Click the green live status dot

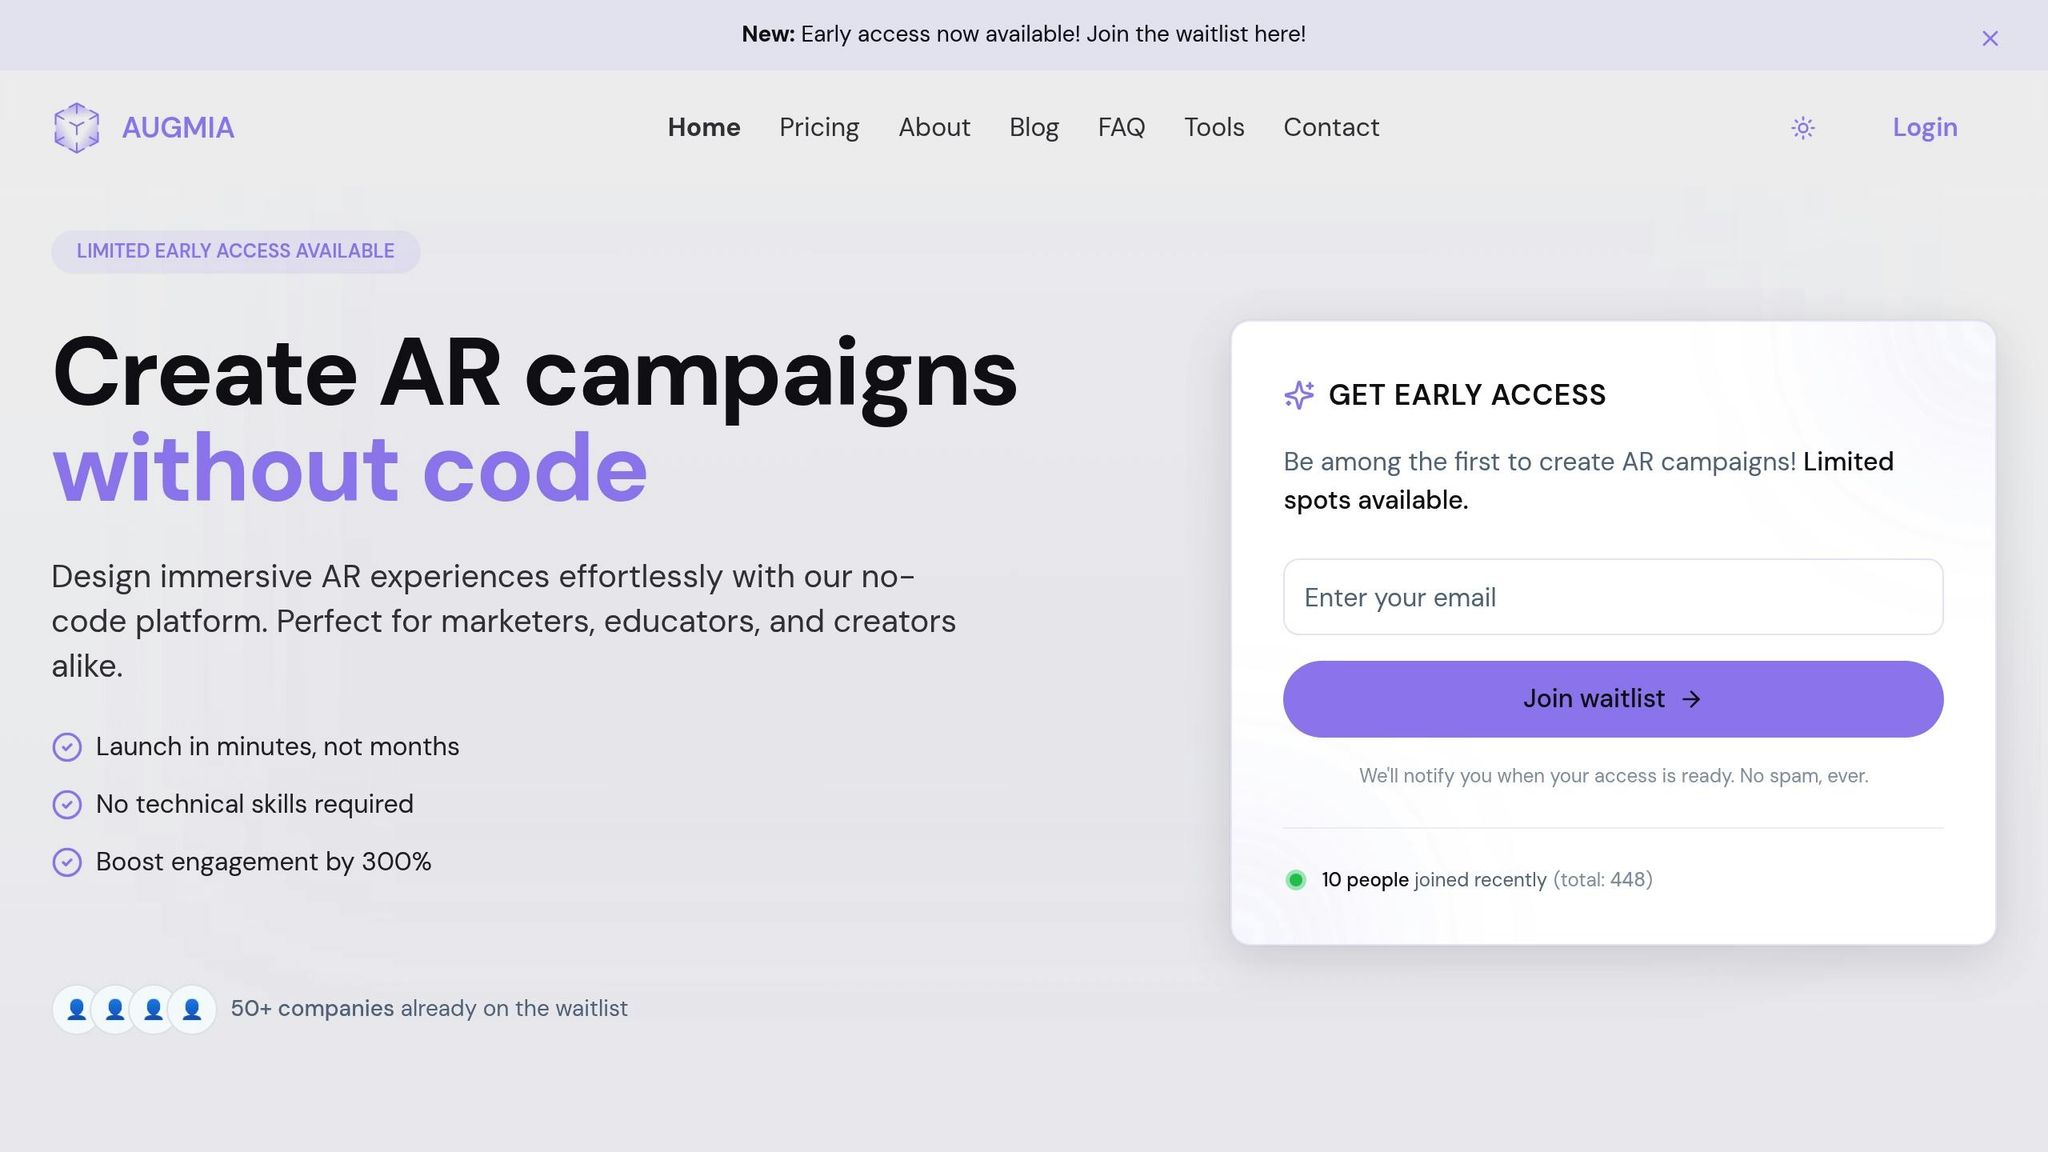coord(1296,880)
